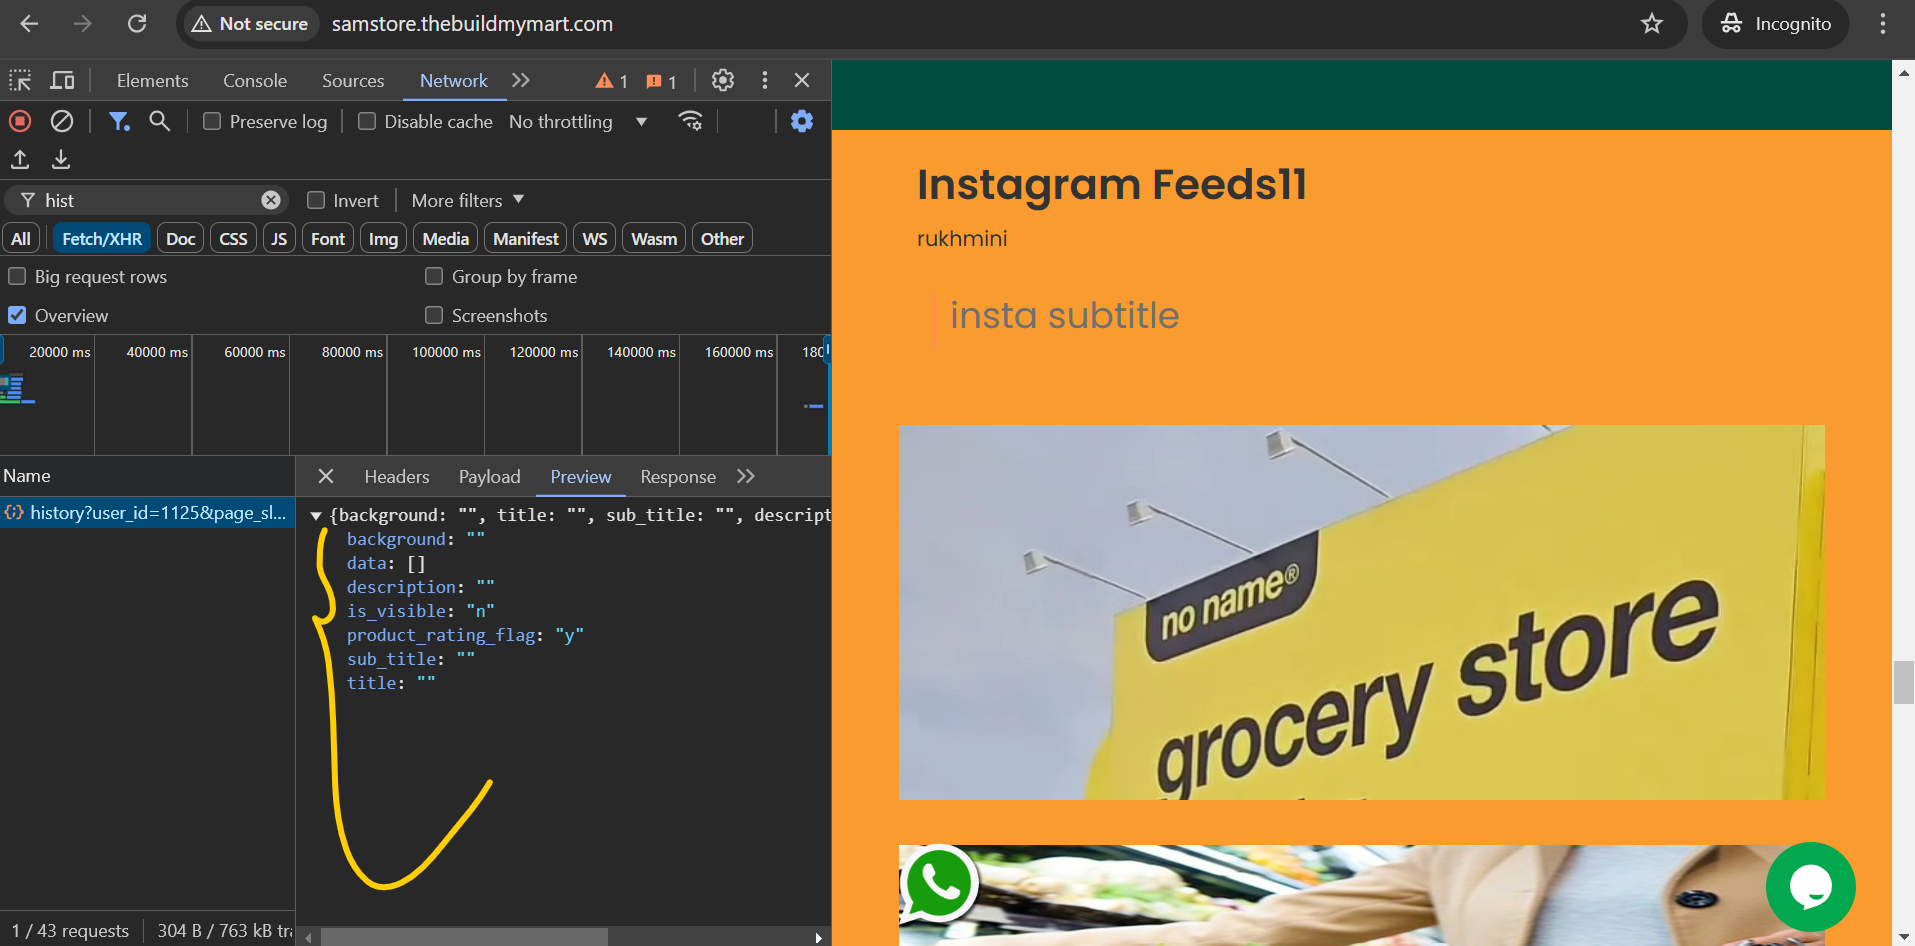Viewport: 1915px width, 946px height.
Task: Enable Preserve log checkbox
Action: point(212,121)
